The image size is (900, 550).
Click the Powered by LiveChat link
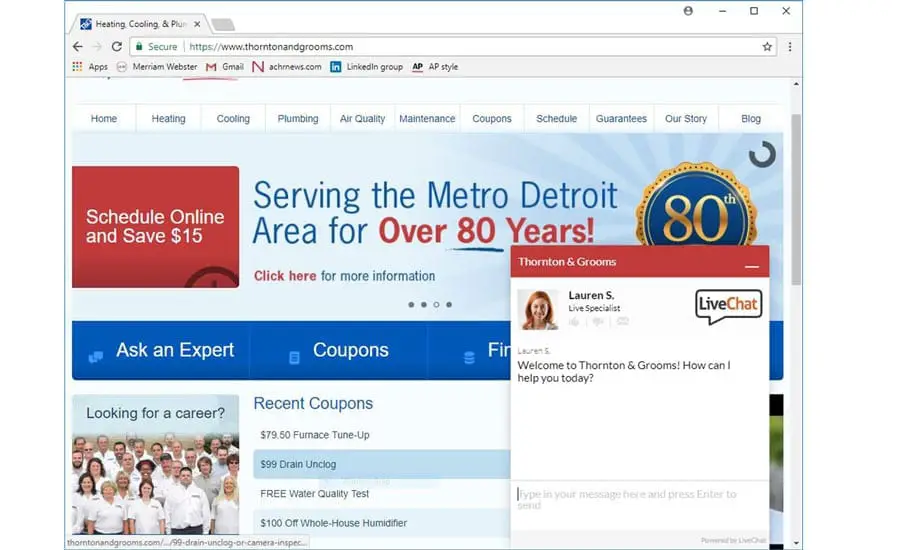click(x=733, y=540)
